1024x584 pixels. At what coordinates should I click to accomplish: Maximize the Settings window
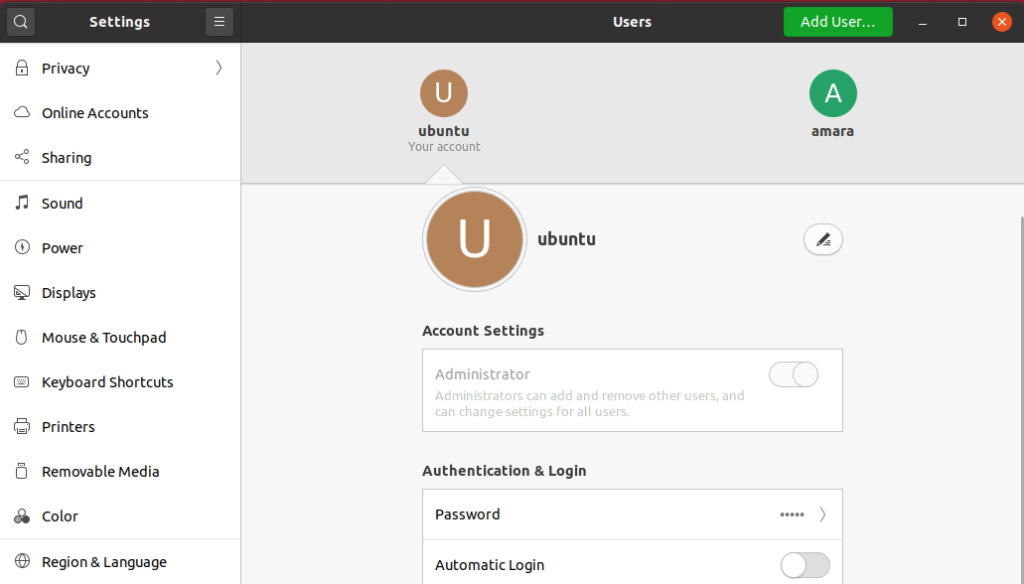(x=962, y=22)
